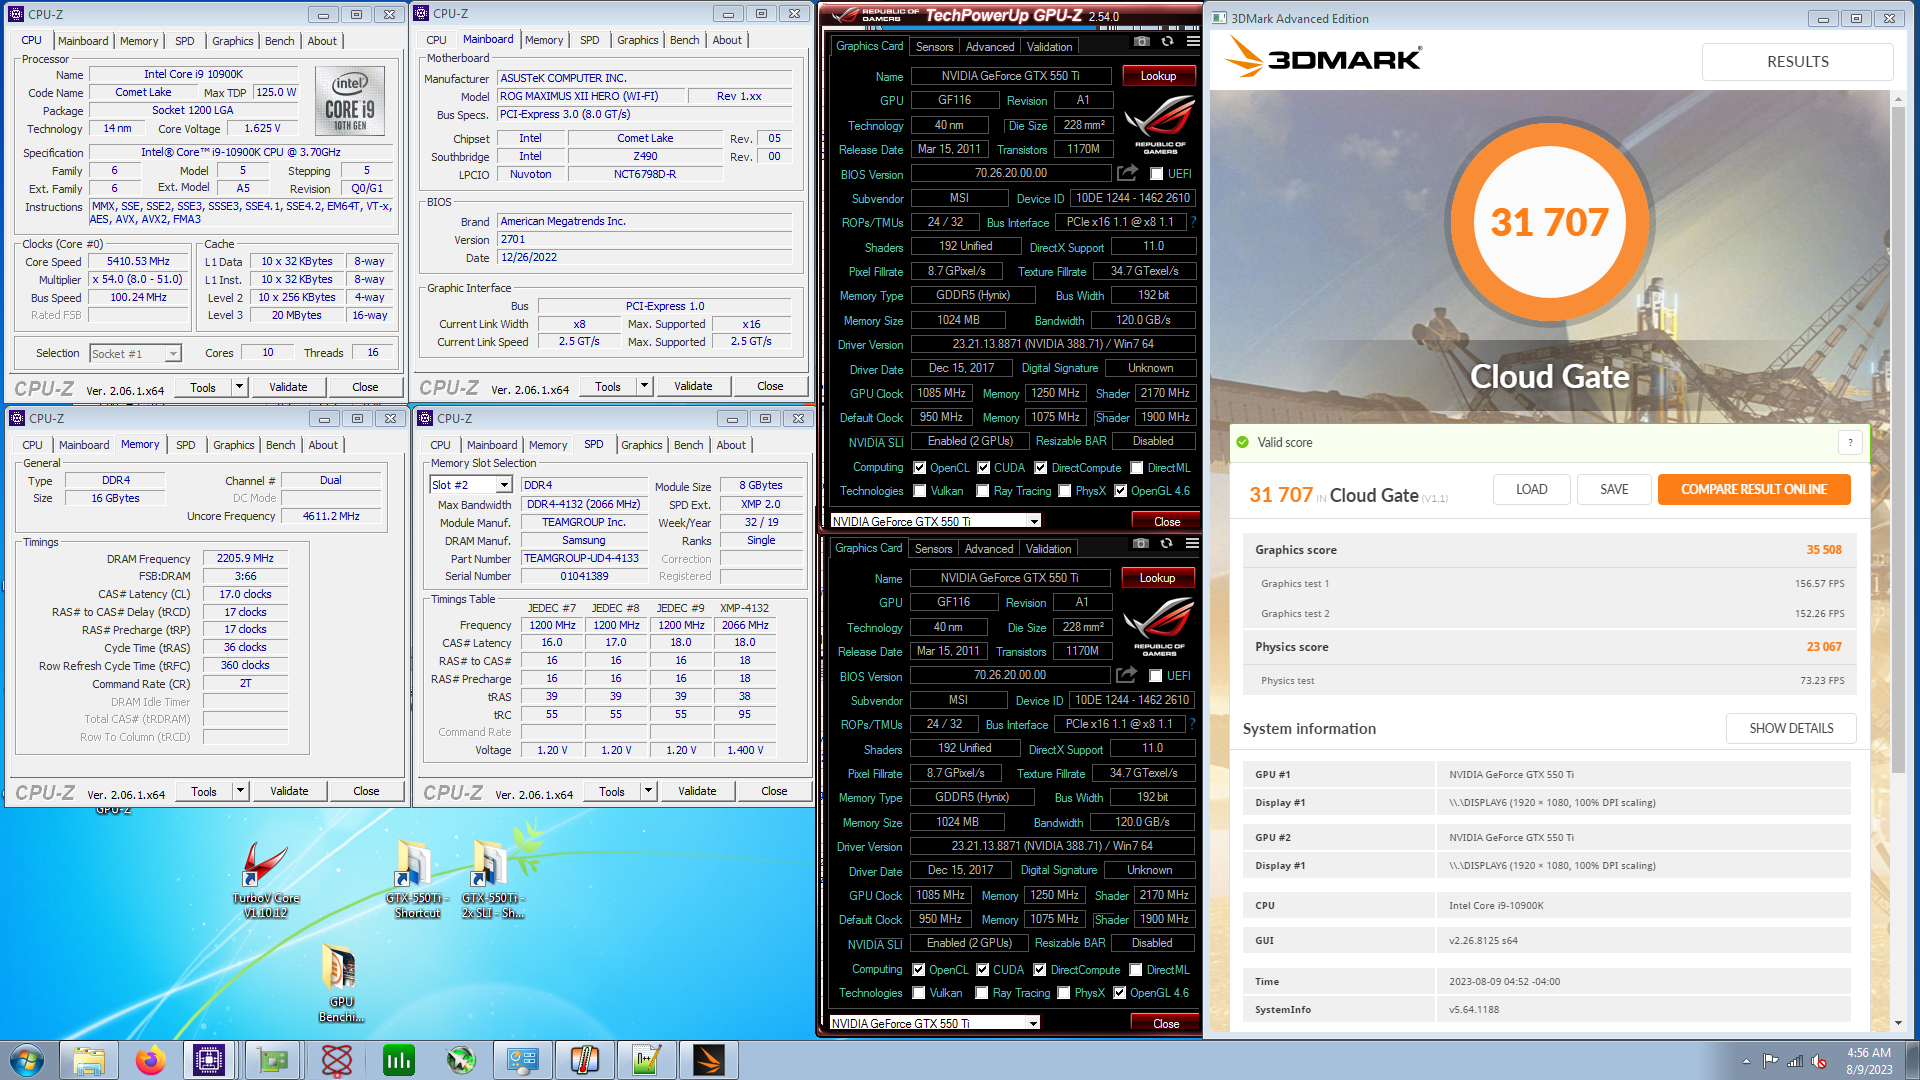
Task: Click the thermometer taskbar icon
Action: [x=584, y=1060]
